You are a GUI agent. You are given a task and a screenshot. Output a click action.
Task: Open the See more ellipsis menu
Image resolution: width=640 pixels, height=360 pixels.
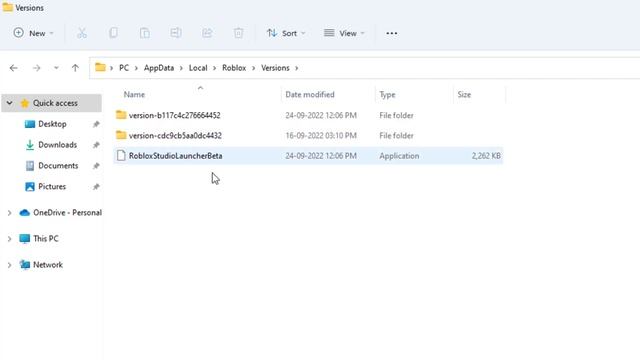tap(391, 33)
